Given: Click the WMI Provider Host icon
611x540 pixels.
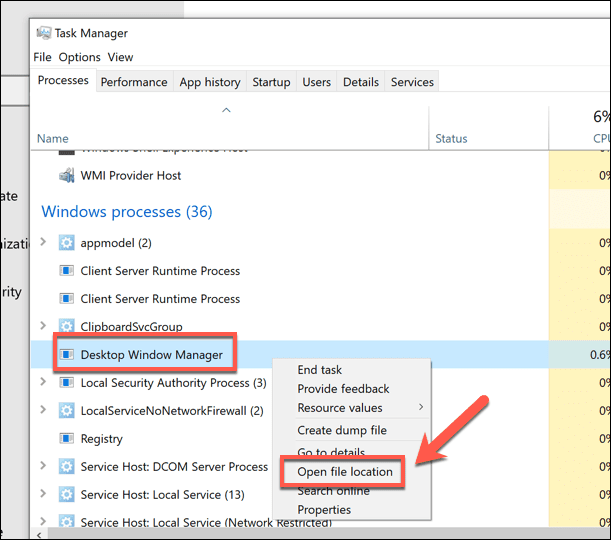Looking at the screenshot, I should click(67, 175).
